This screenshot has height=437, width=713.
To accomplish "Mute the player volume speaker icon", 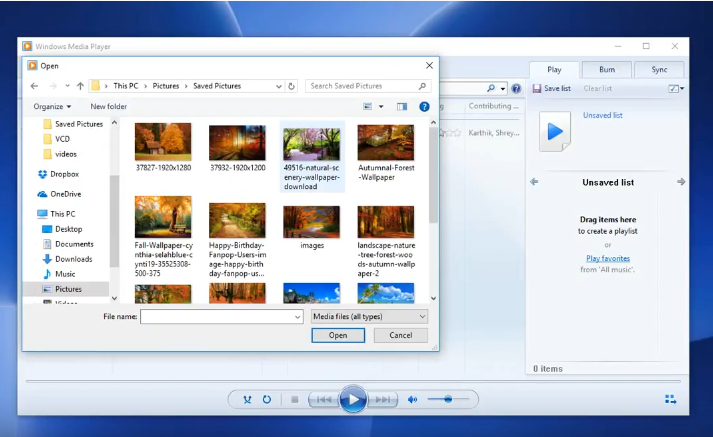I will pos(412,400).
